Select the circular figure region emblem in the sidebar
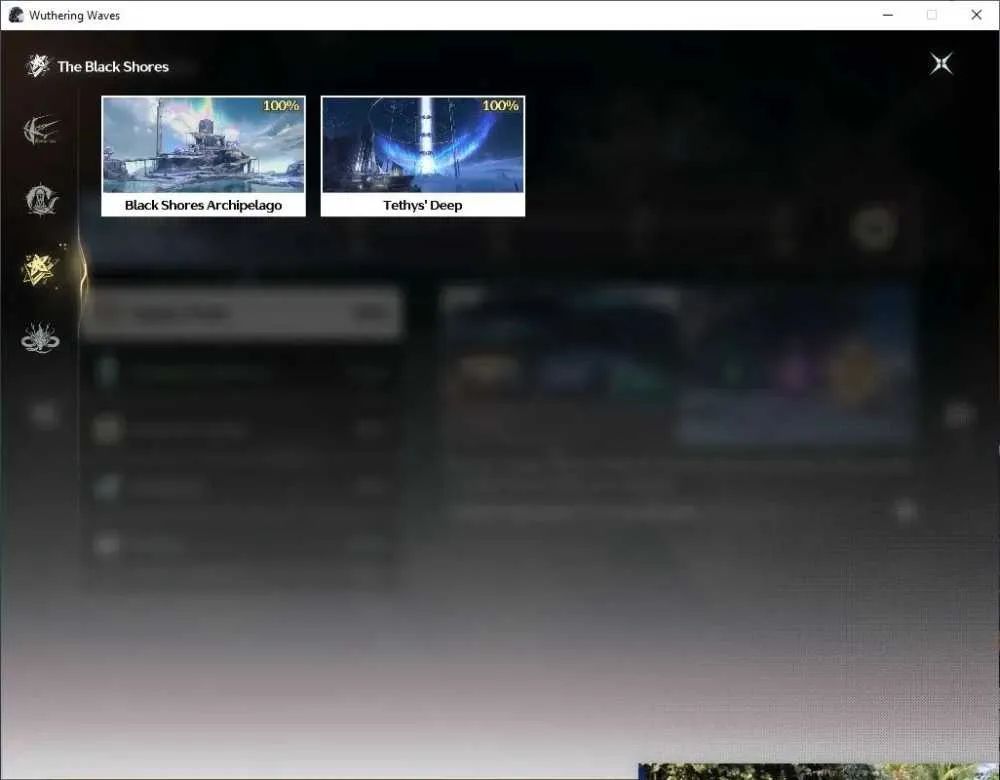Image resolution: width=1000 pixels, height=780 pixels. click(x=40, y=200)
